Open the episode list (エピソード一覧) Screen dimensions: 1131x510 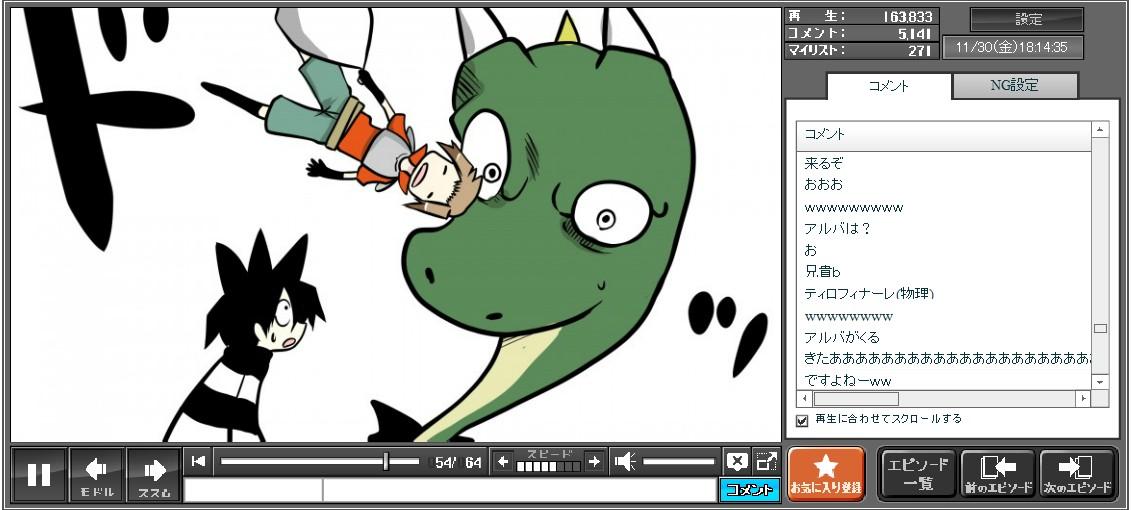(918, 474)
